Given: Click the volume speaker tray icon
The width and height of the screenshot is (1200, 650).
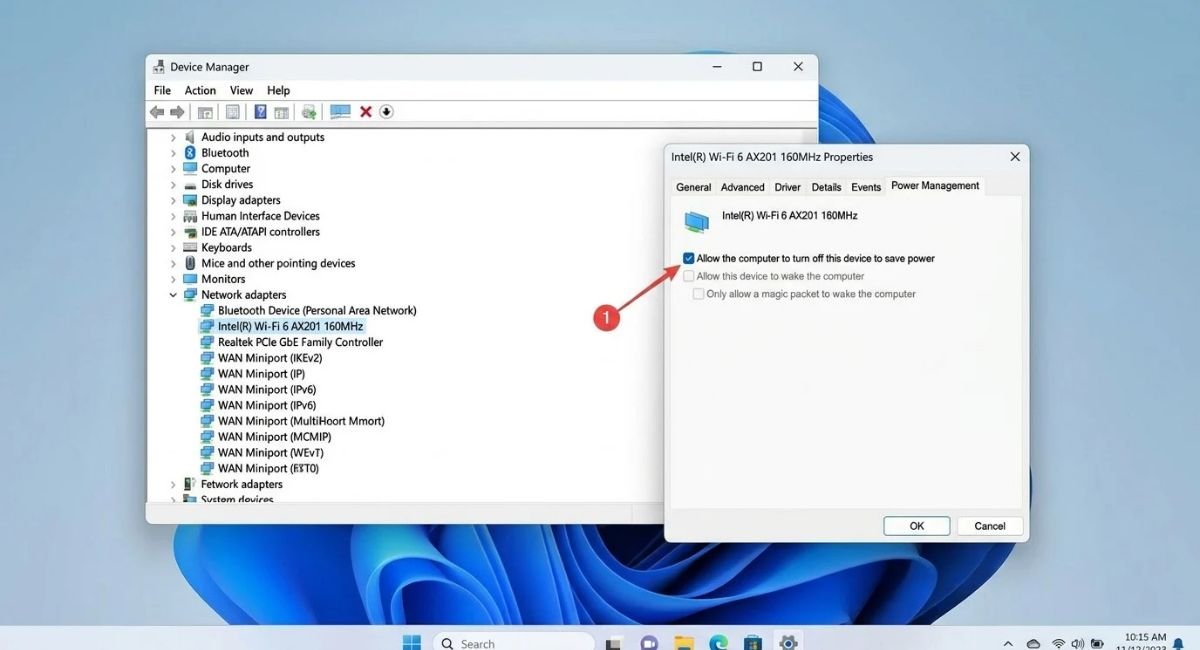Looking at the screenshot, I should point(1077,643).
